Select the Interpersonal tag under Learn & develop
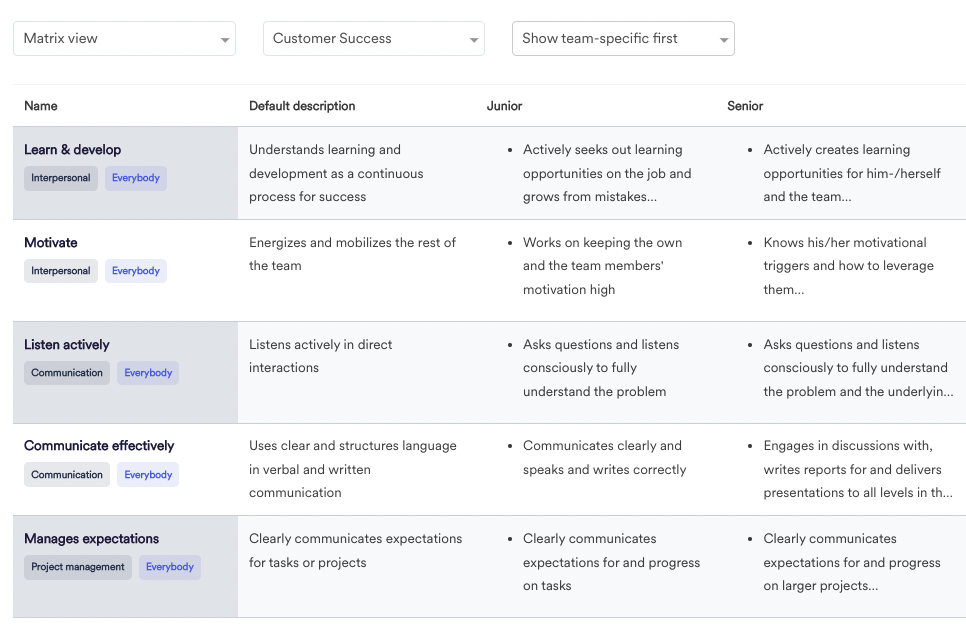The width and height of the screenshot is (966, 634). [60, 177]
